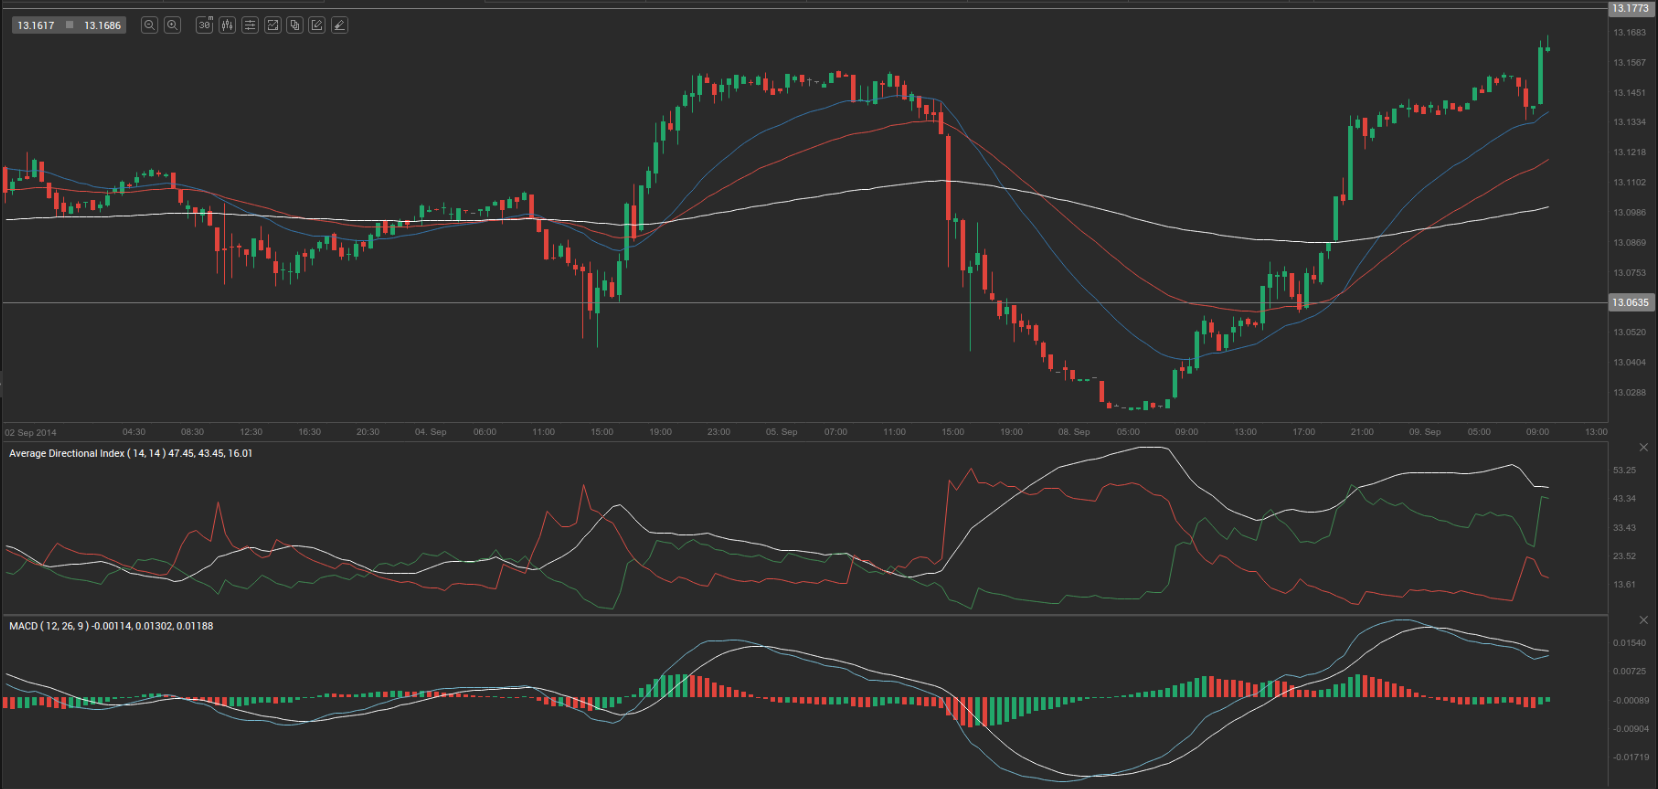Click the duplicate chart icon
Image resolution: width=1658 pixels, height=789 pixels.
294,25
